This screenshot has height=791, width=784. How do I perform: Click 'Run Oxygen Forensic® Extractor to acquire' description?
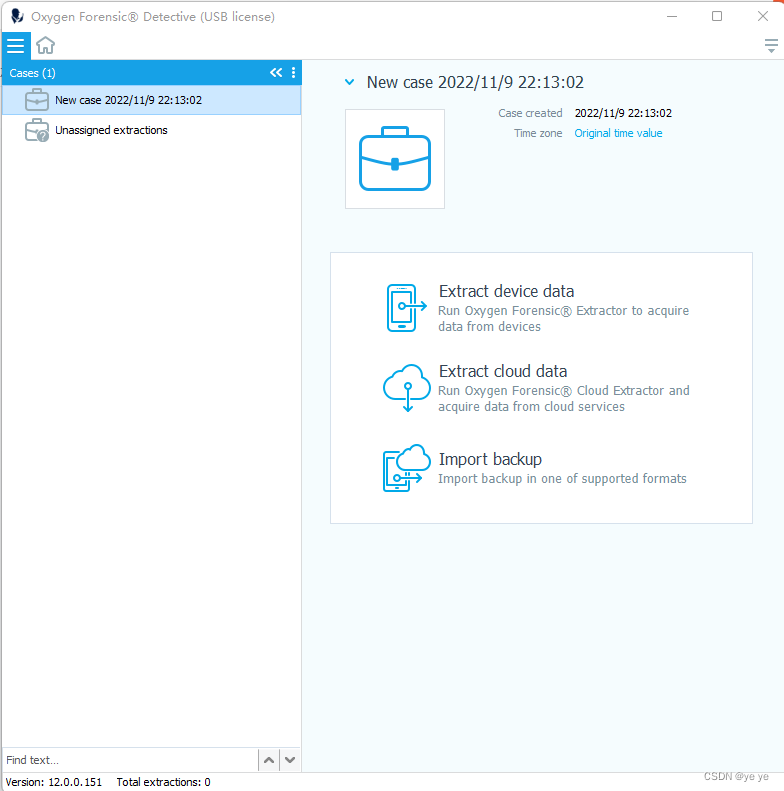click(x=564, y=311)
